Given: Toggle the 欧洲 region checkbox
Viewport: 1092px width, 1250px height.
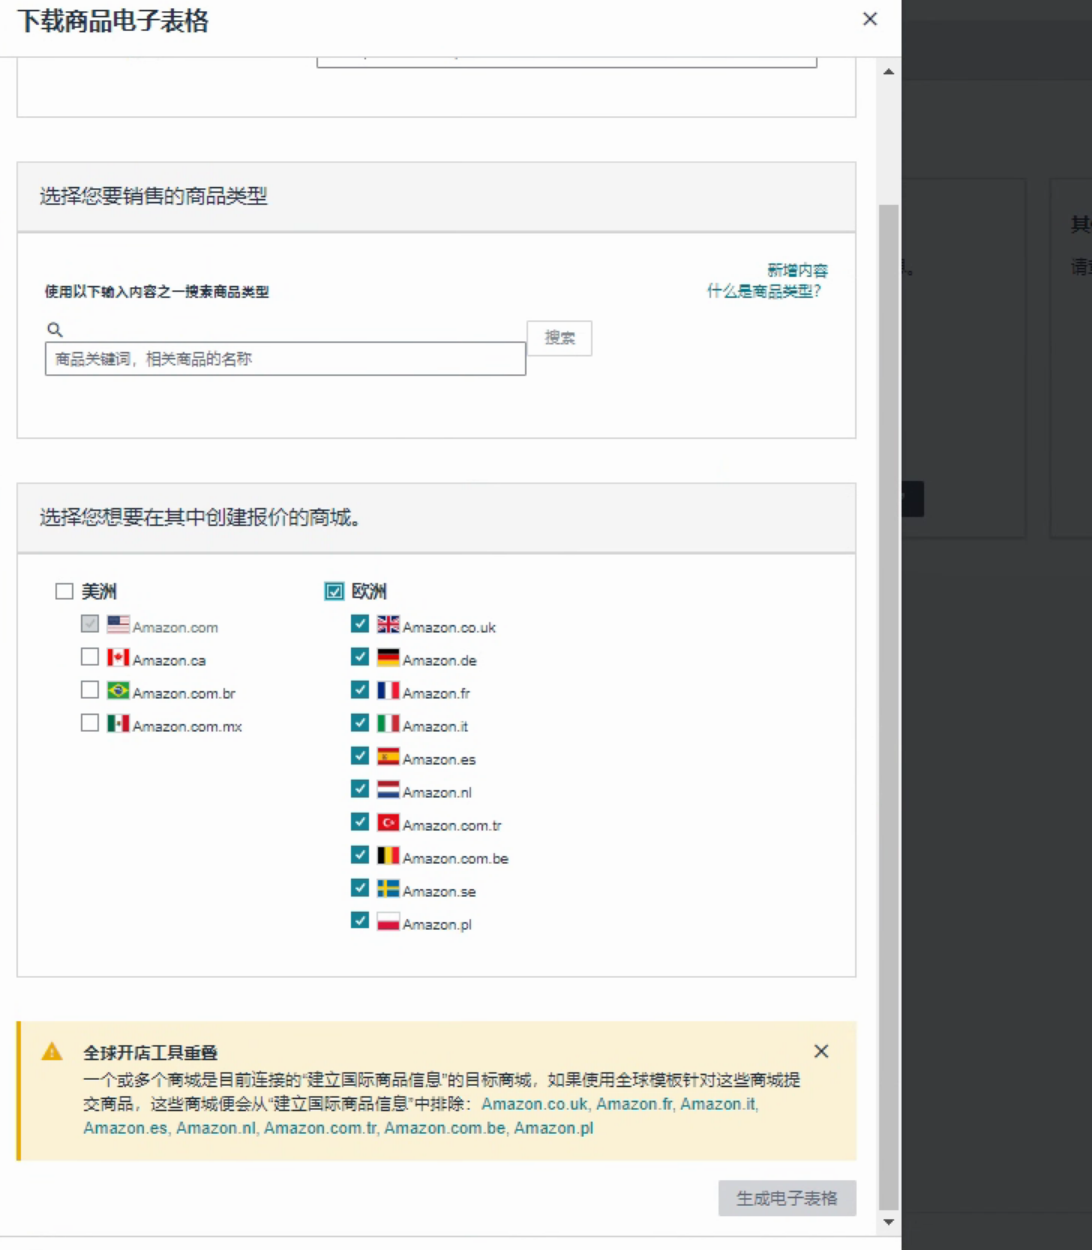Looking at the screenshot, I should click(x=334, y=591).
